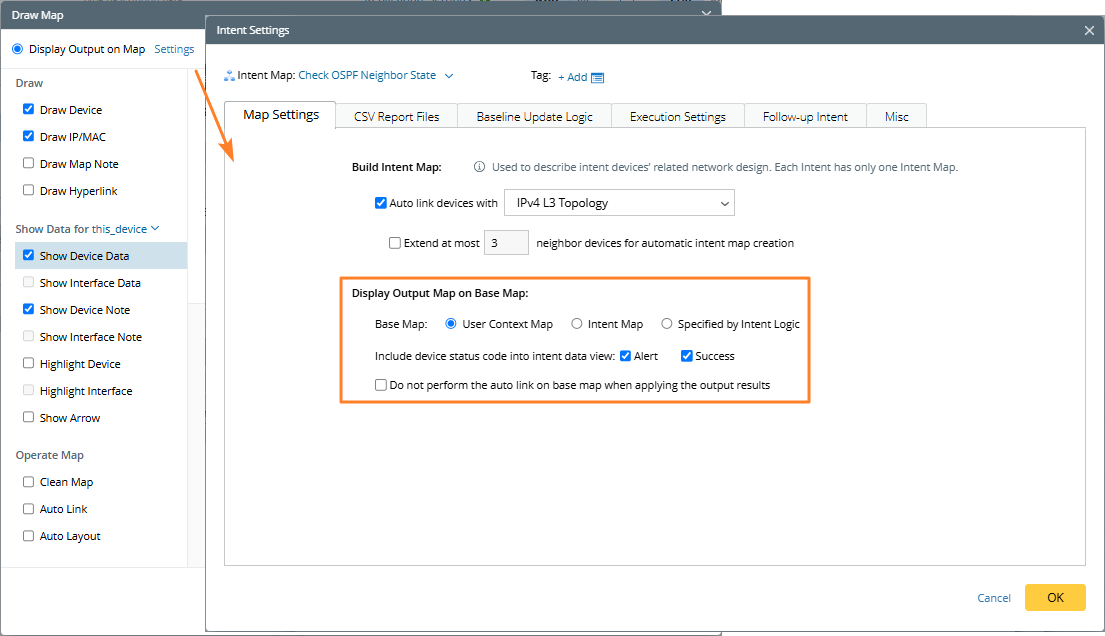1105x636 pixels.
Task: Click the Cancel link
Action: click(994, 598)
